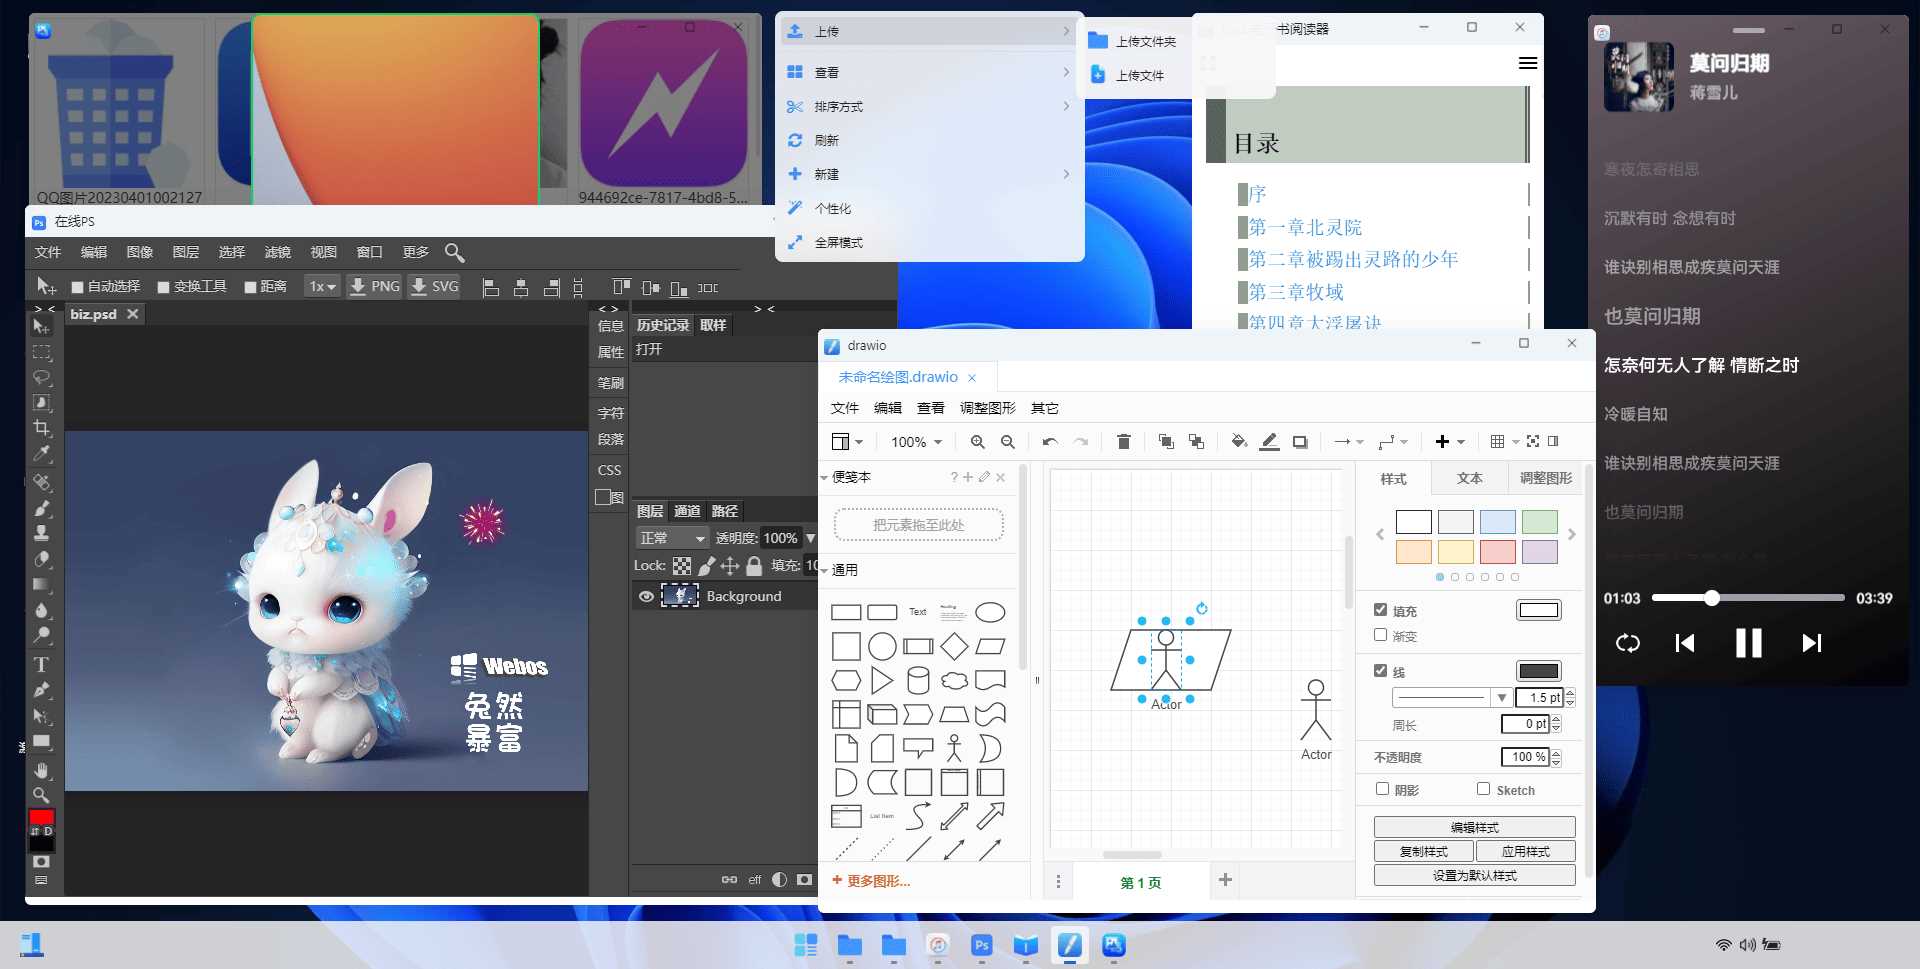Hide the Background layer in 在线PS
Screen dimensions: 1920x969
[x=646, y=595]
